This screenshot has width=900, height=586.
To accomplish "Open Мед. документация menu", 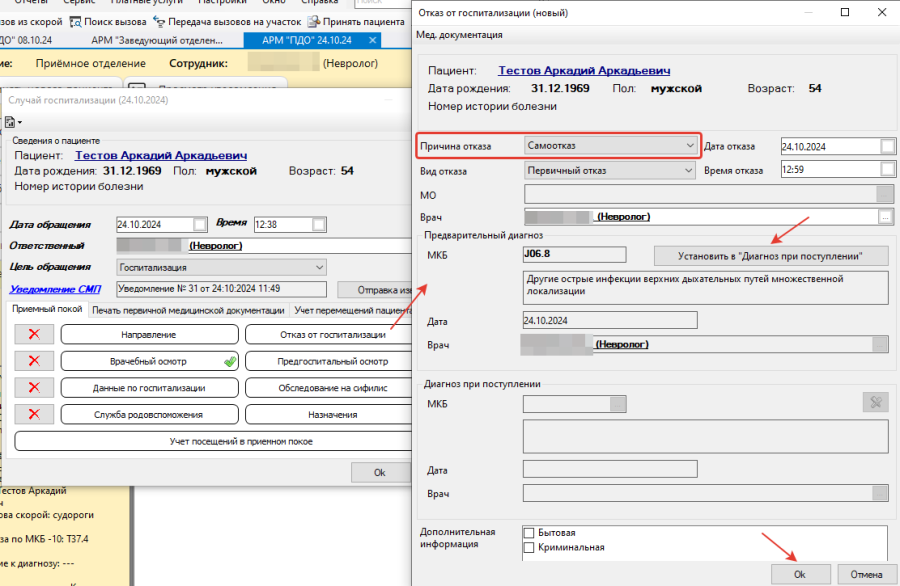I will (x=459, y=35).
